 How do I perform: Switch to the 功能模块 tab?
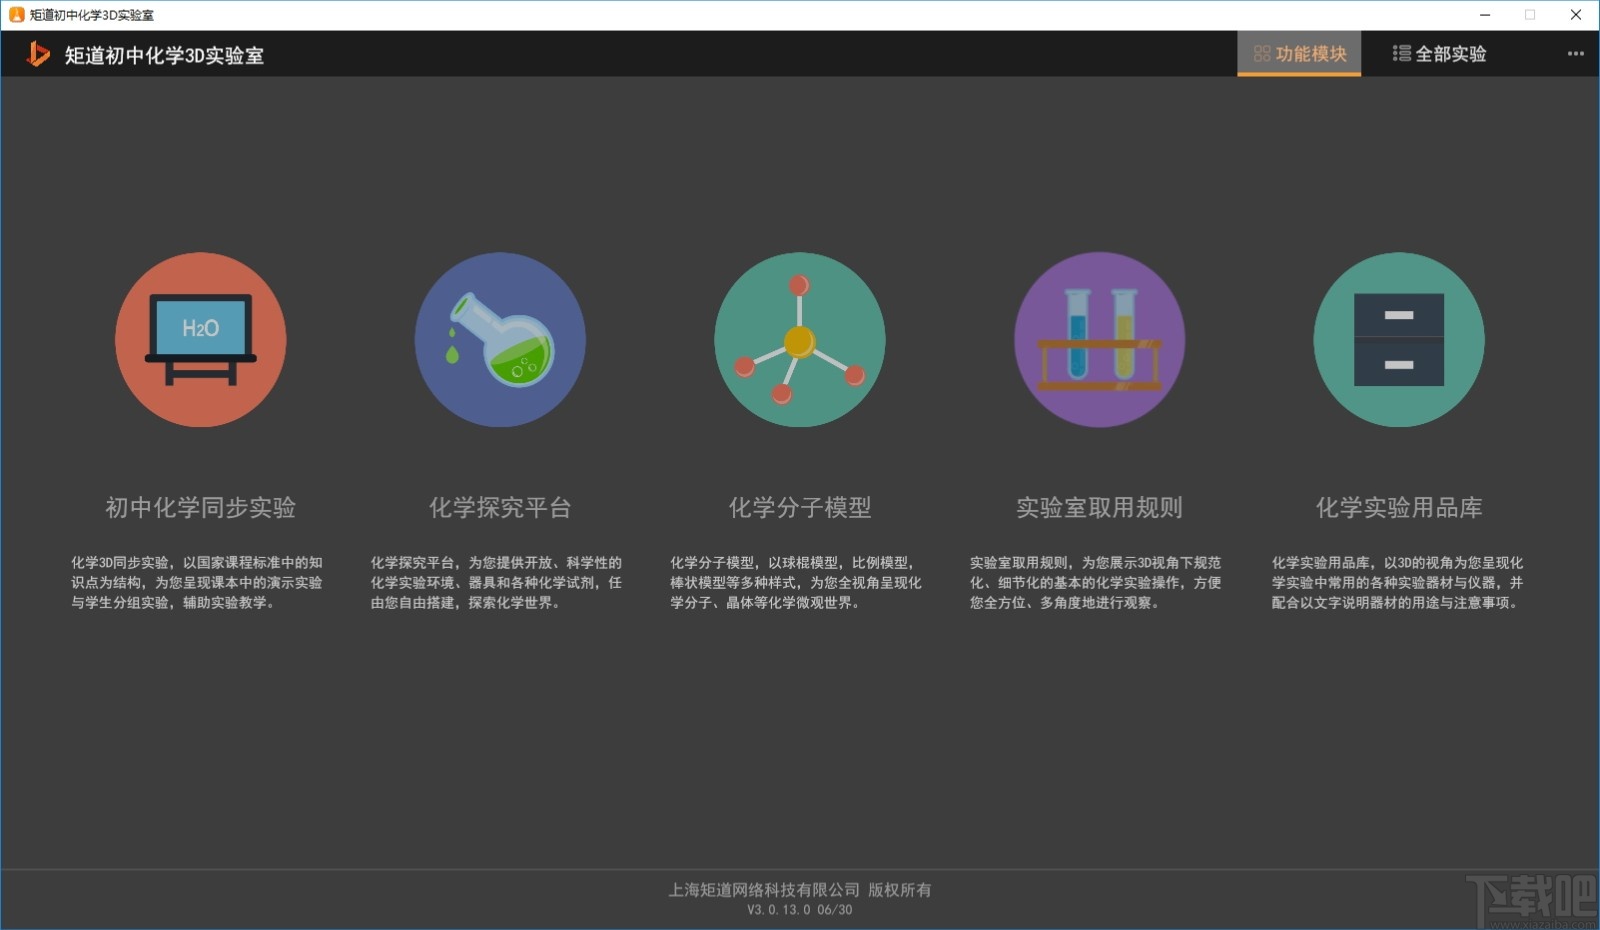(x=1299, y=54)
